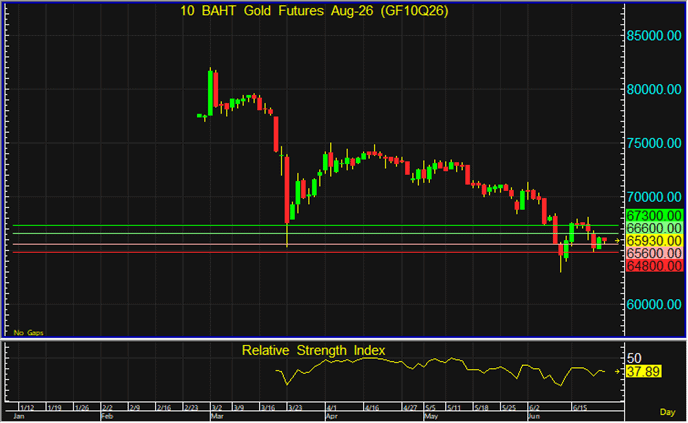Select the 2/23 date label
This screenshot has height=423, width=688.
pos(191,408)
